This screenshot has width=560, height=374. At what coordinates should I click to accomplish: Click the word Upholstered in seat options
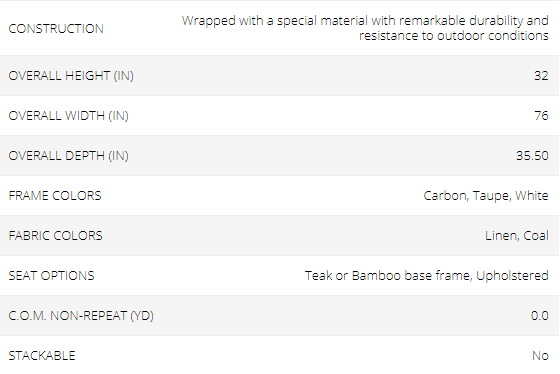click(x=512, y=276)
